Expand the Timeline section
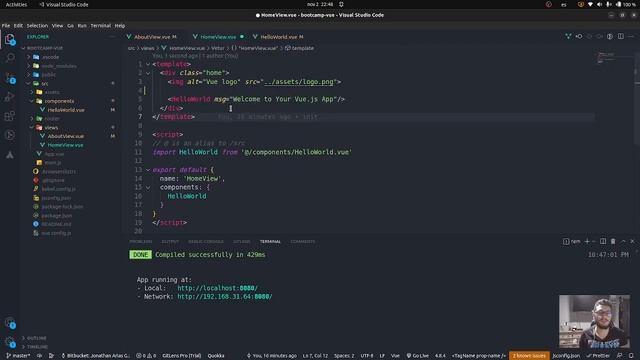 point(36,347)
